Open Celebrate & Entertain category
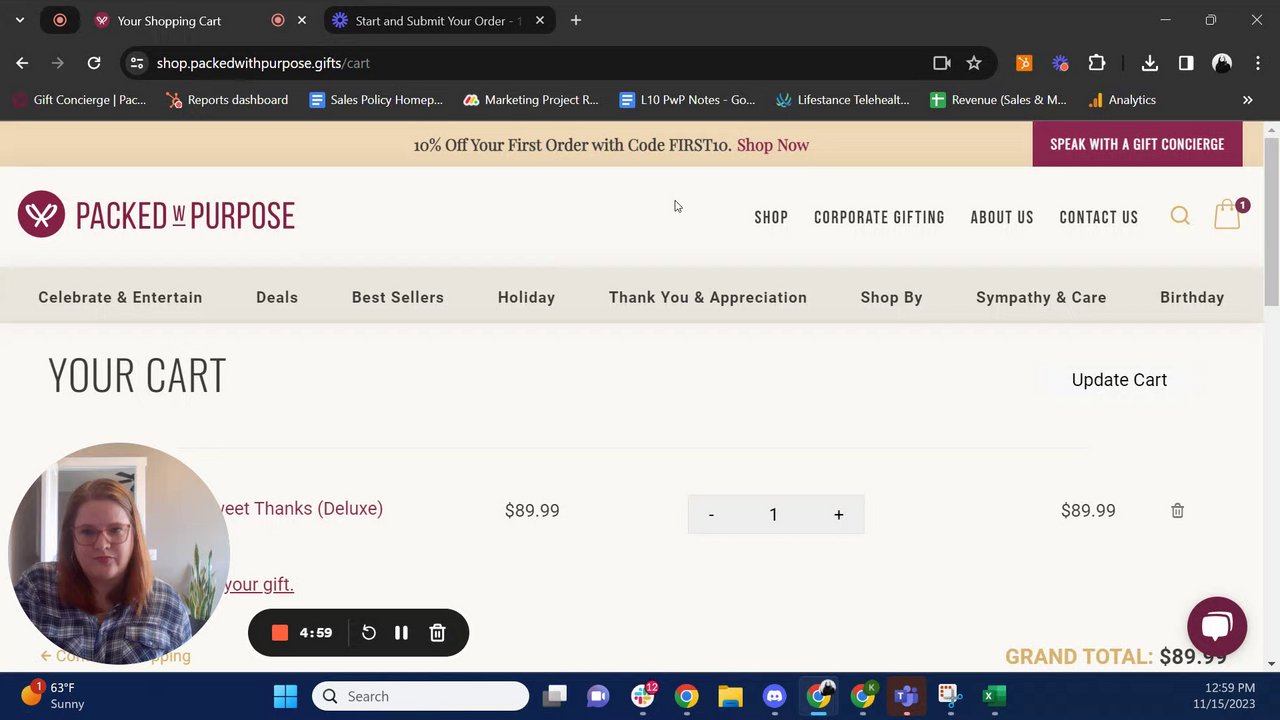Viewport: 1280px width, 720px height. click(120, 297)
